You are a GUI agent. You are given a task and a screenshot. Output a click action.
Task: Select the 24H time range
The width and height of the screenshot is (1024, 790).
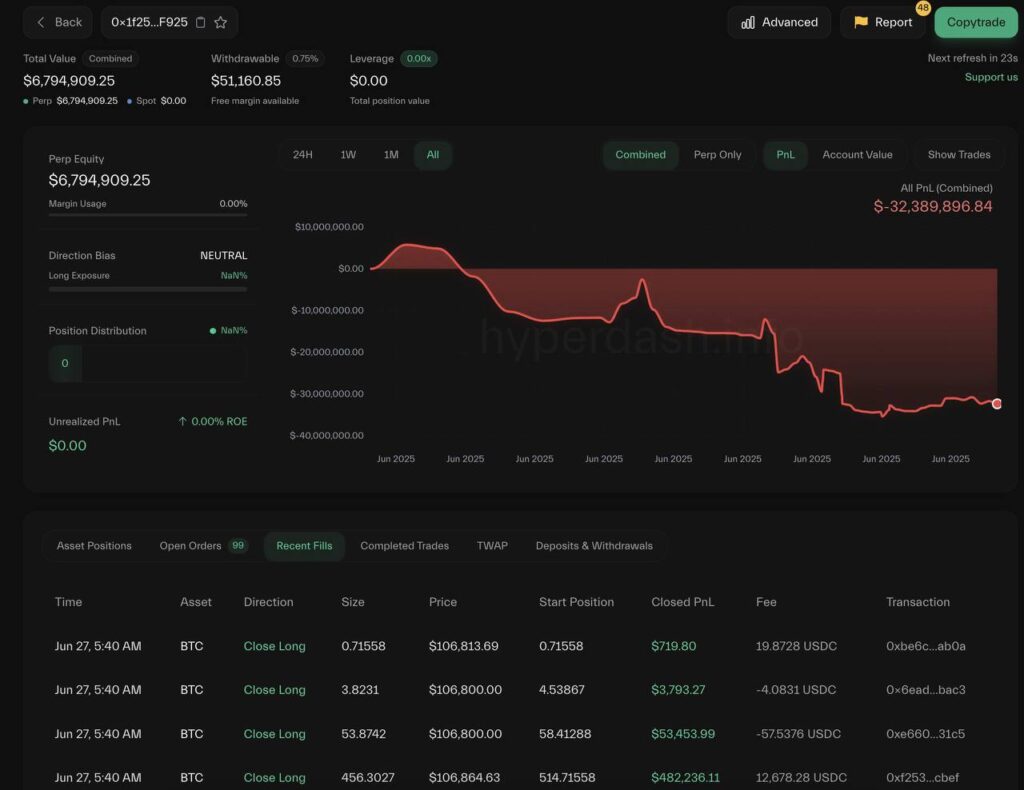click(302, 155)
